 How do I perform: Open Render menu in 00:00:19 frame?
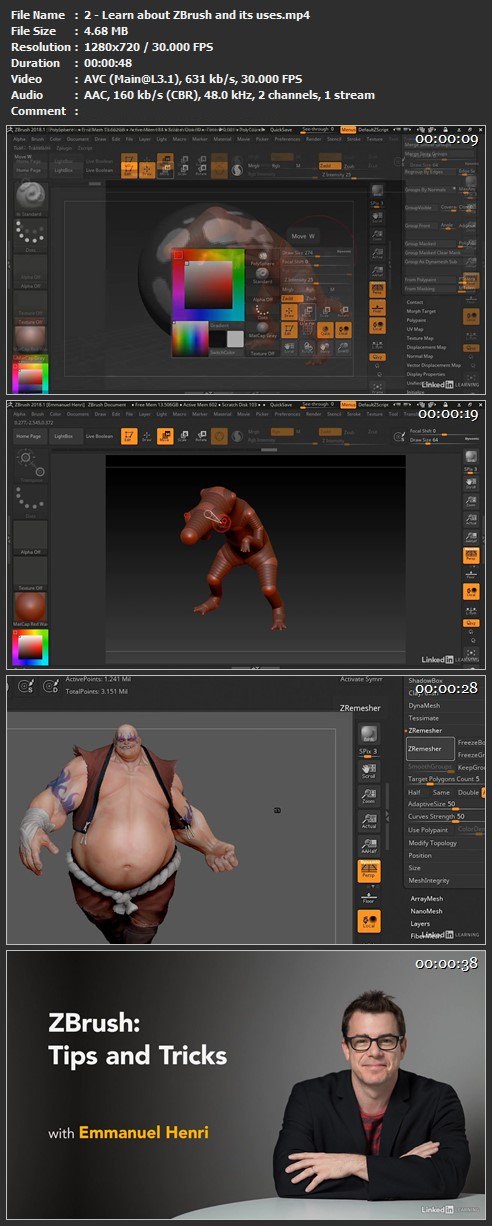coord(313,414)
